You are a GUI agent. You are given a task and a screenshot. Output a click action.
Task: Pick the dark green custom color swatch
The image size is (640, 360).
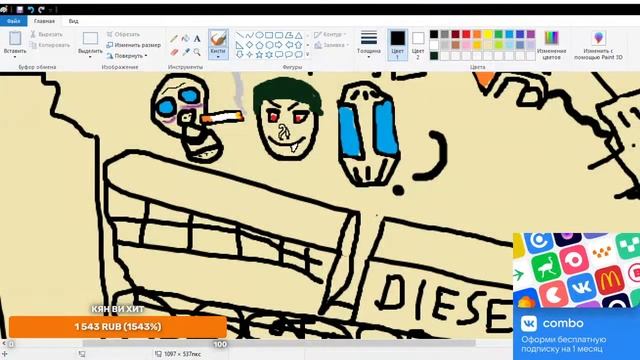(x=434, y=55)
